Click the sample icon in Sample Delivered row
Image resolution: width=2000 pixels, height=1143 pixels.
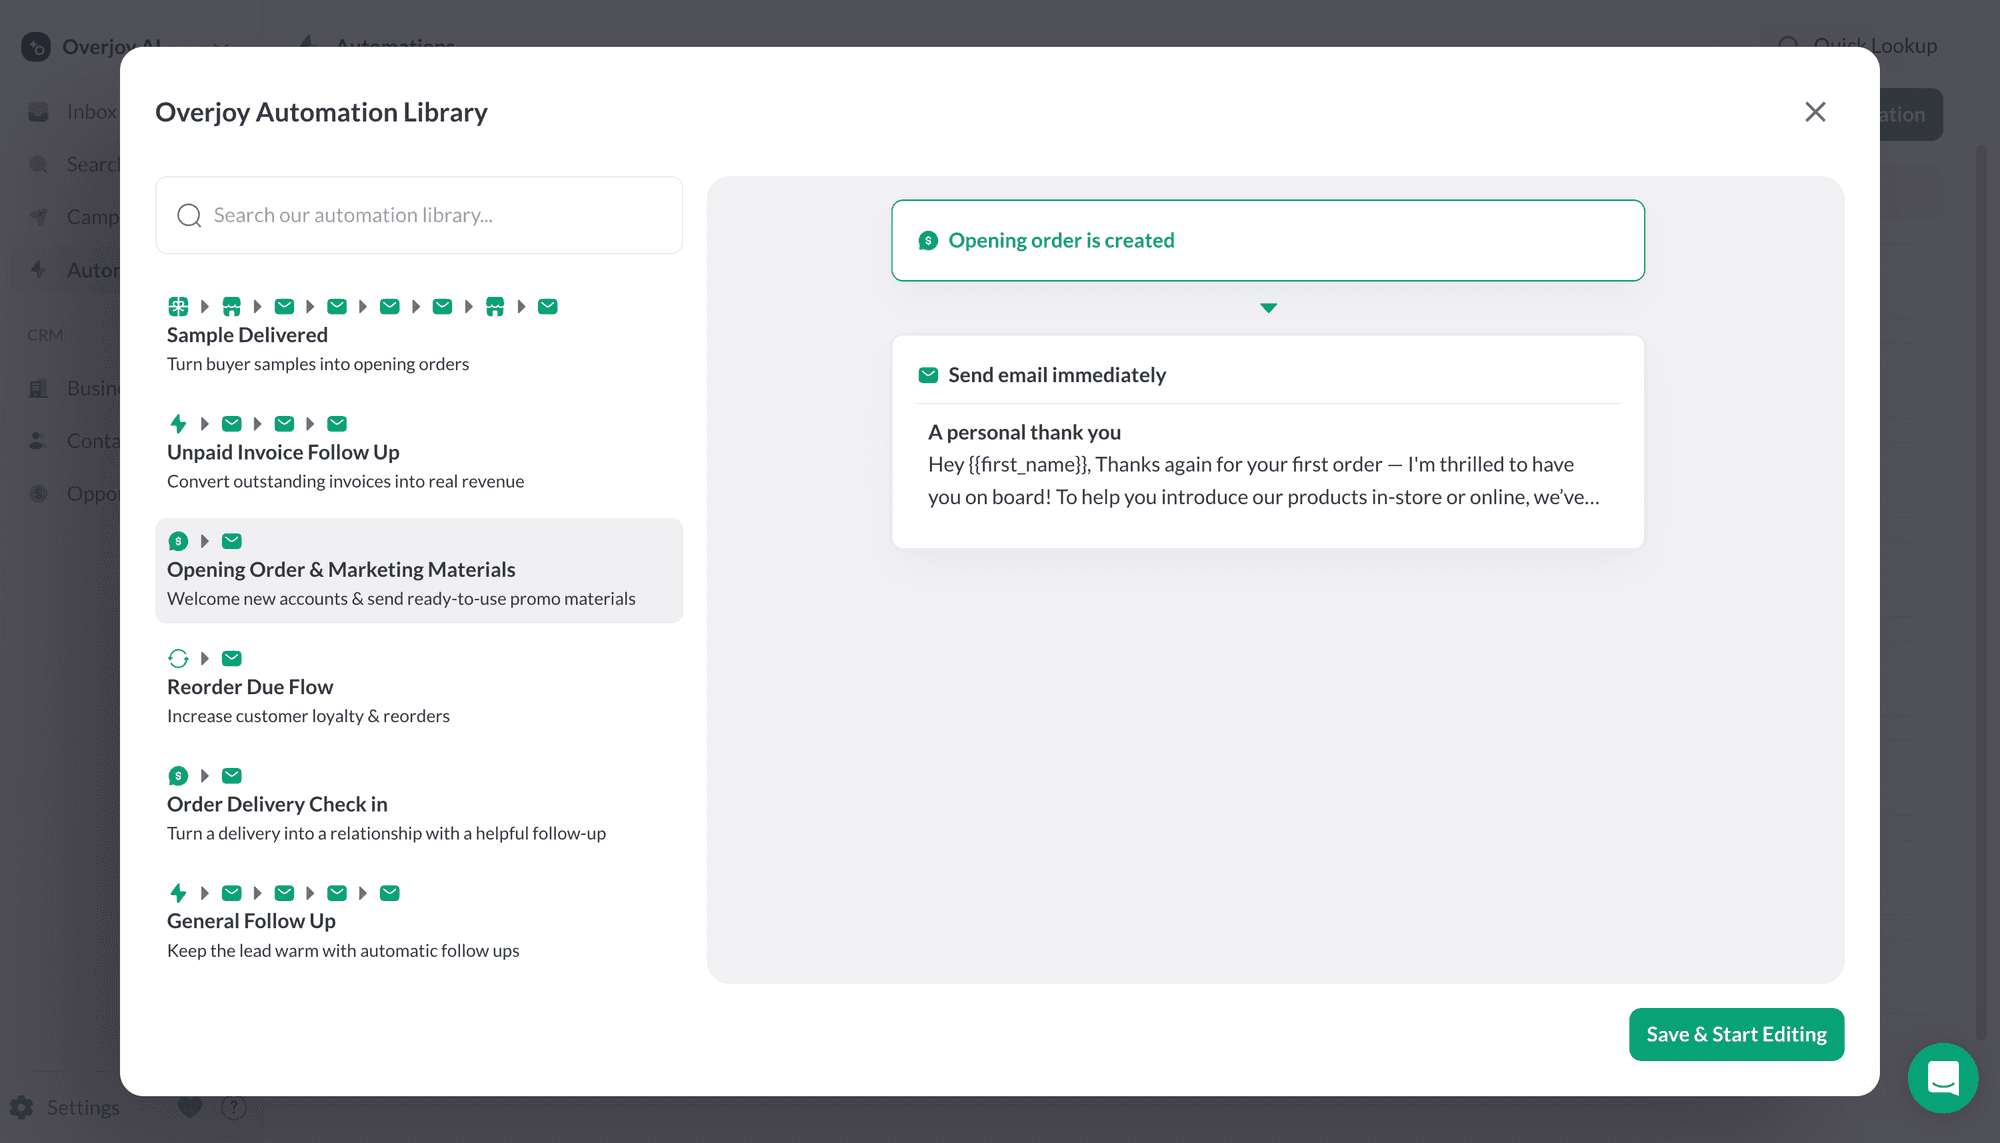pos(178,306)
